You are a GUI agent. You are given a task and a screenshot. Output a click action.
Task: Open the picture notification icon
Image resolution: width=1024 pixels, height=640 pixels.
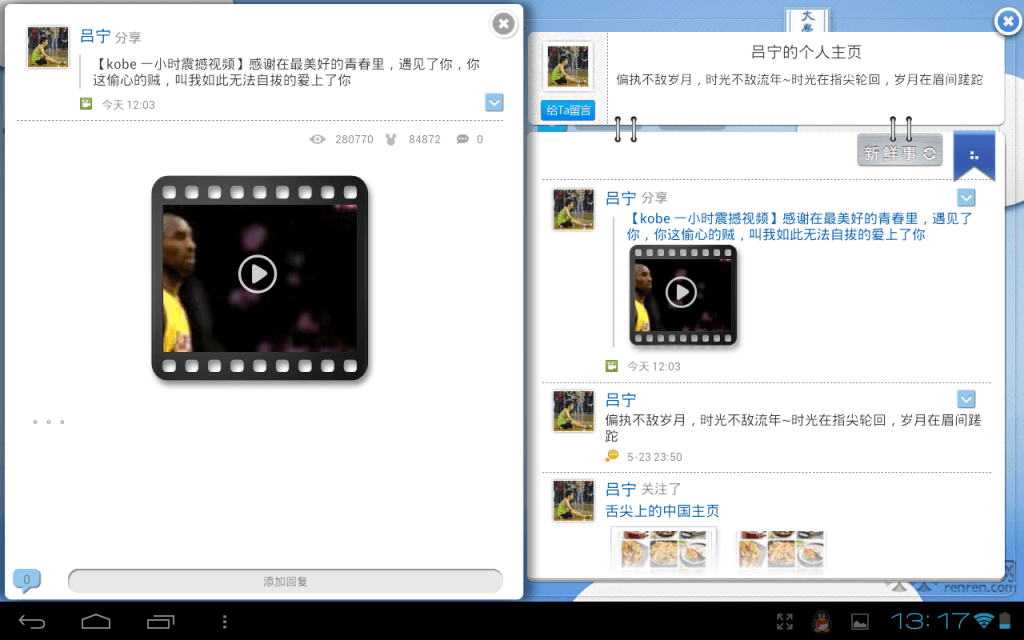pyautogui.click(x=860, y=622)
